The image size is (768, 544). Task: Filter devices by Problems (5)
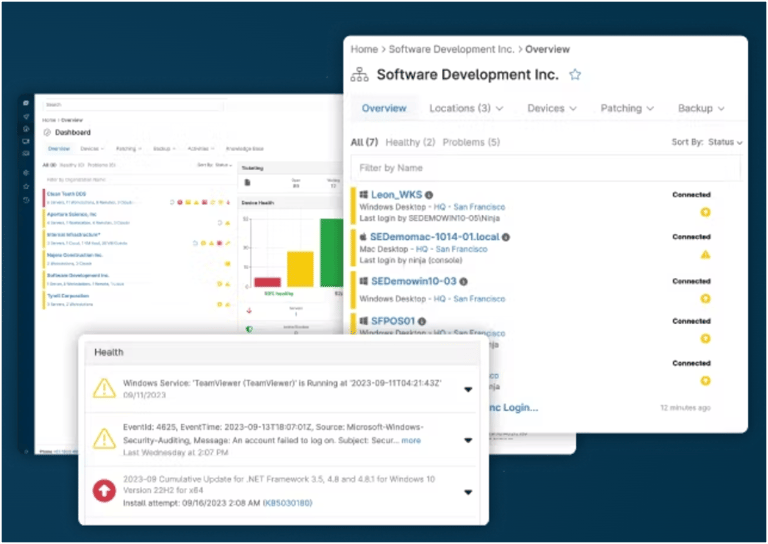click(471, 143)
